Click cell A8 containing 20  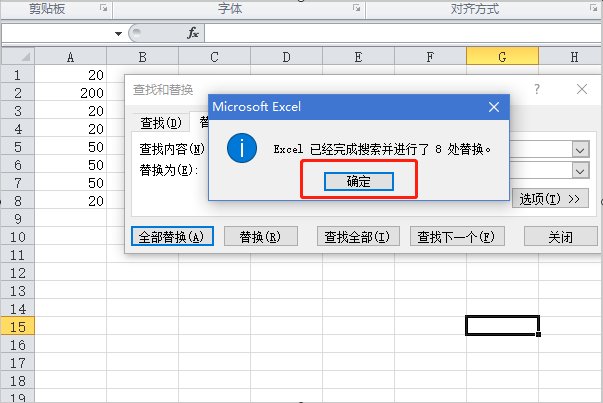coord(70,201)
